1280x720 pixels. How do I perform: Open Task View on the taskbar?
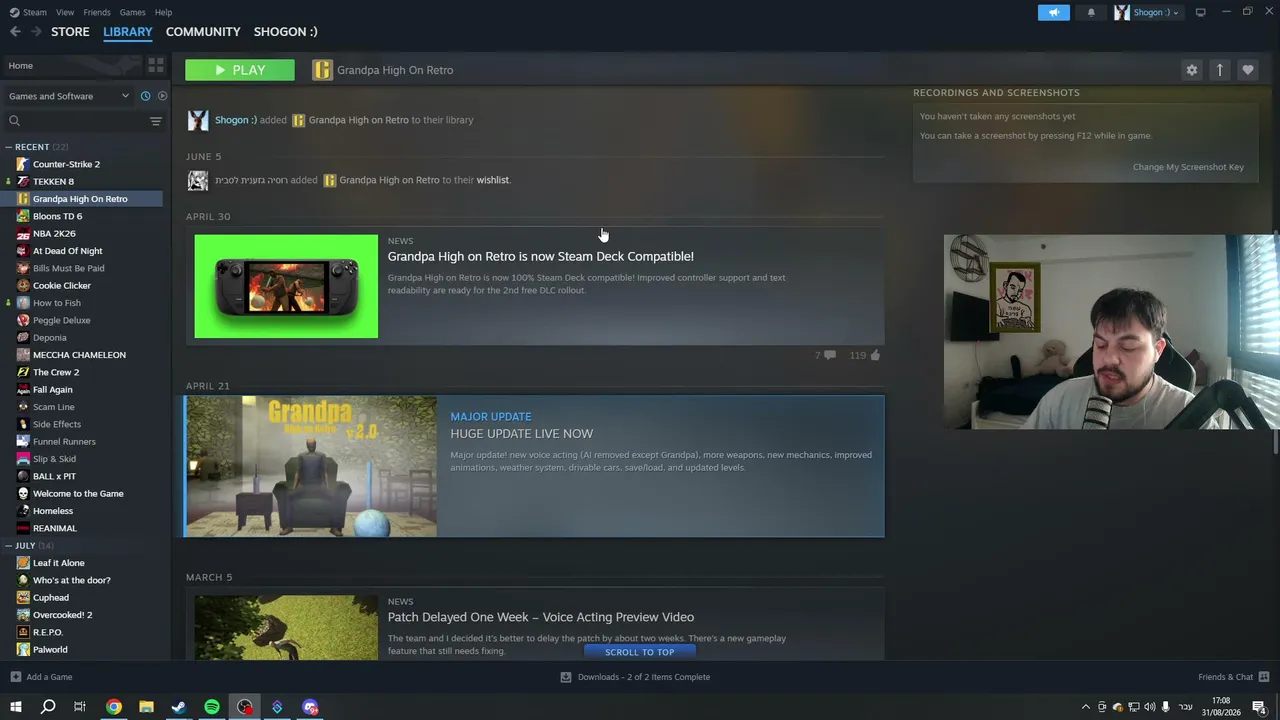click(80, 707)
